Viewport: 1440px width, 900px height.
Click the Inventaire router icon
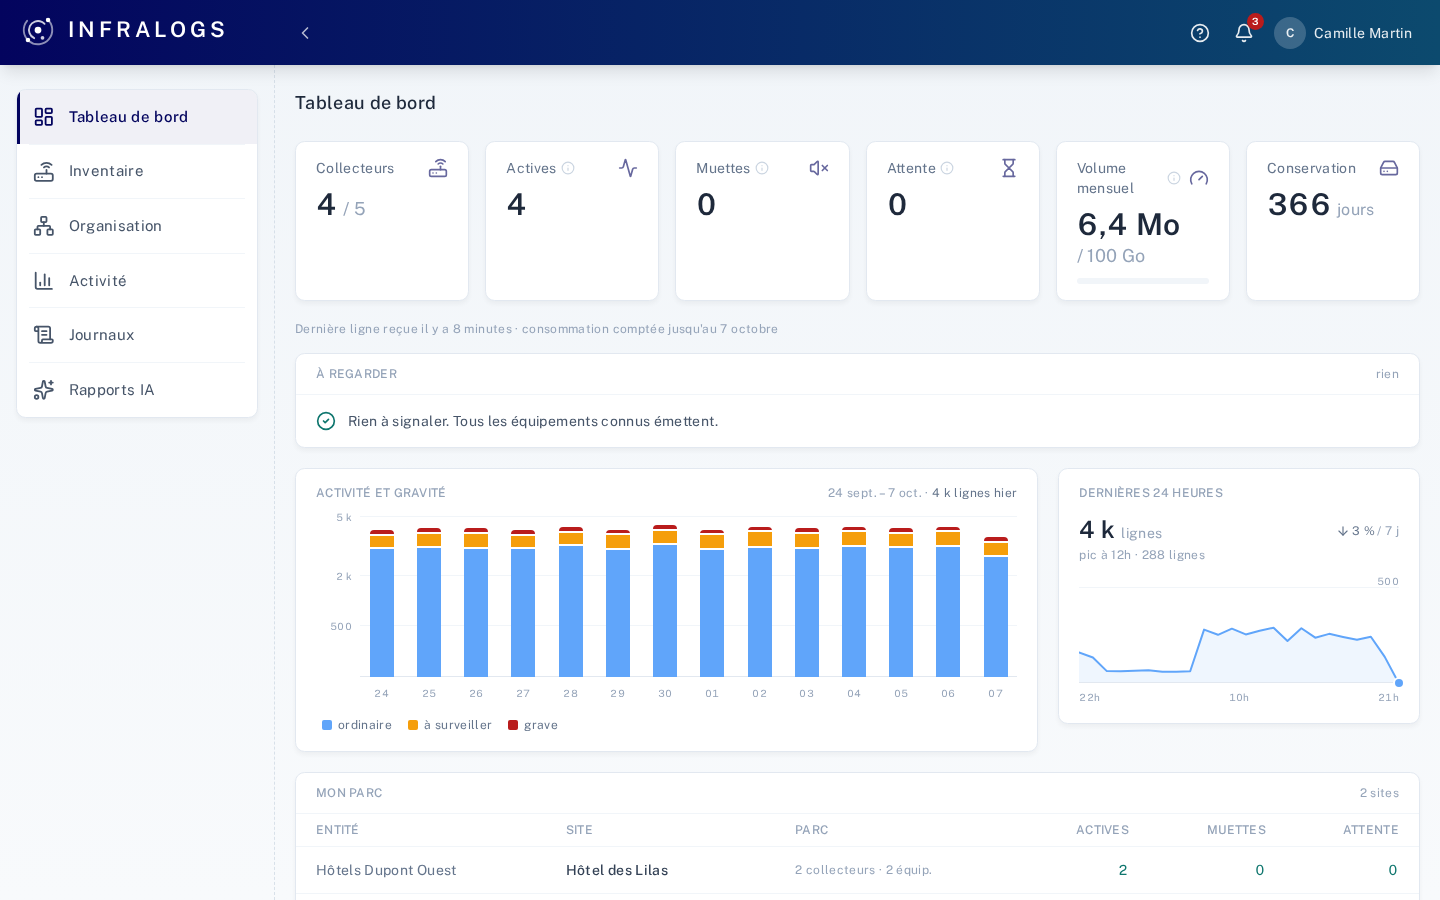coord(44,171)
